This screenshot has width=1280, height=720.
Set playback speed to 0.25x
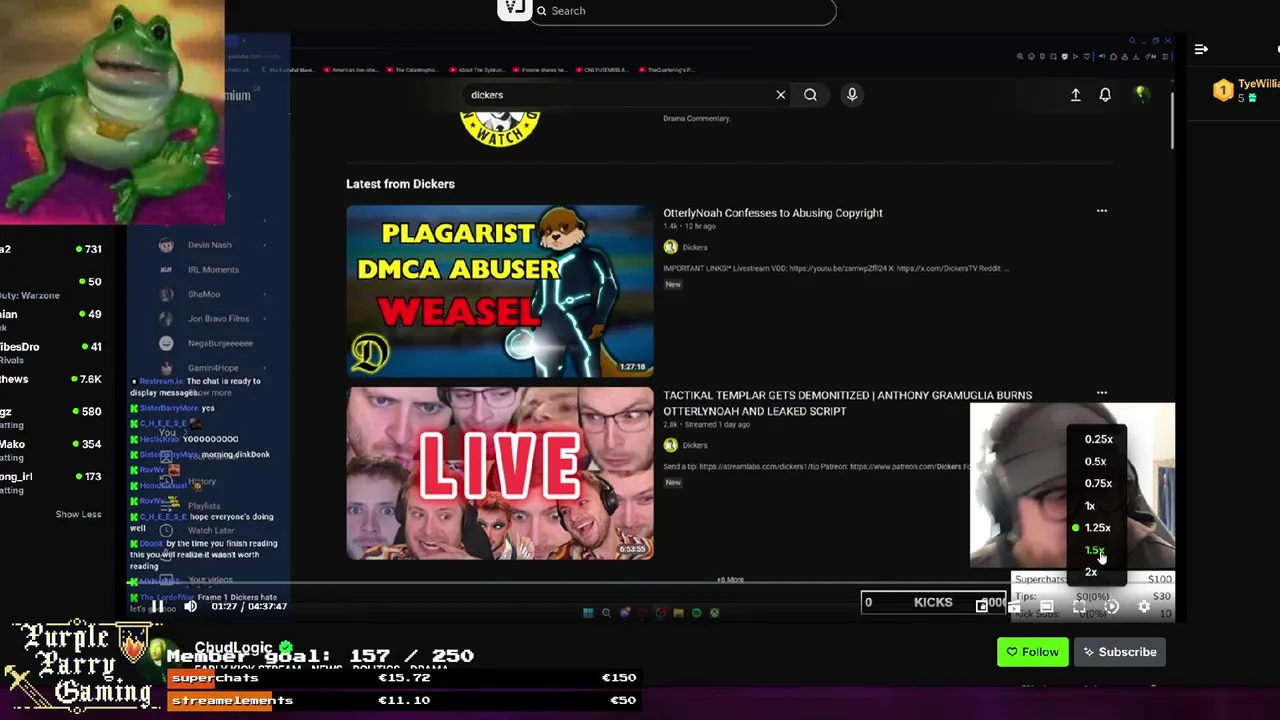click(1098, 439)
